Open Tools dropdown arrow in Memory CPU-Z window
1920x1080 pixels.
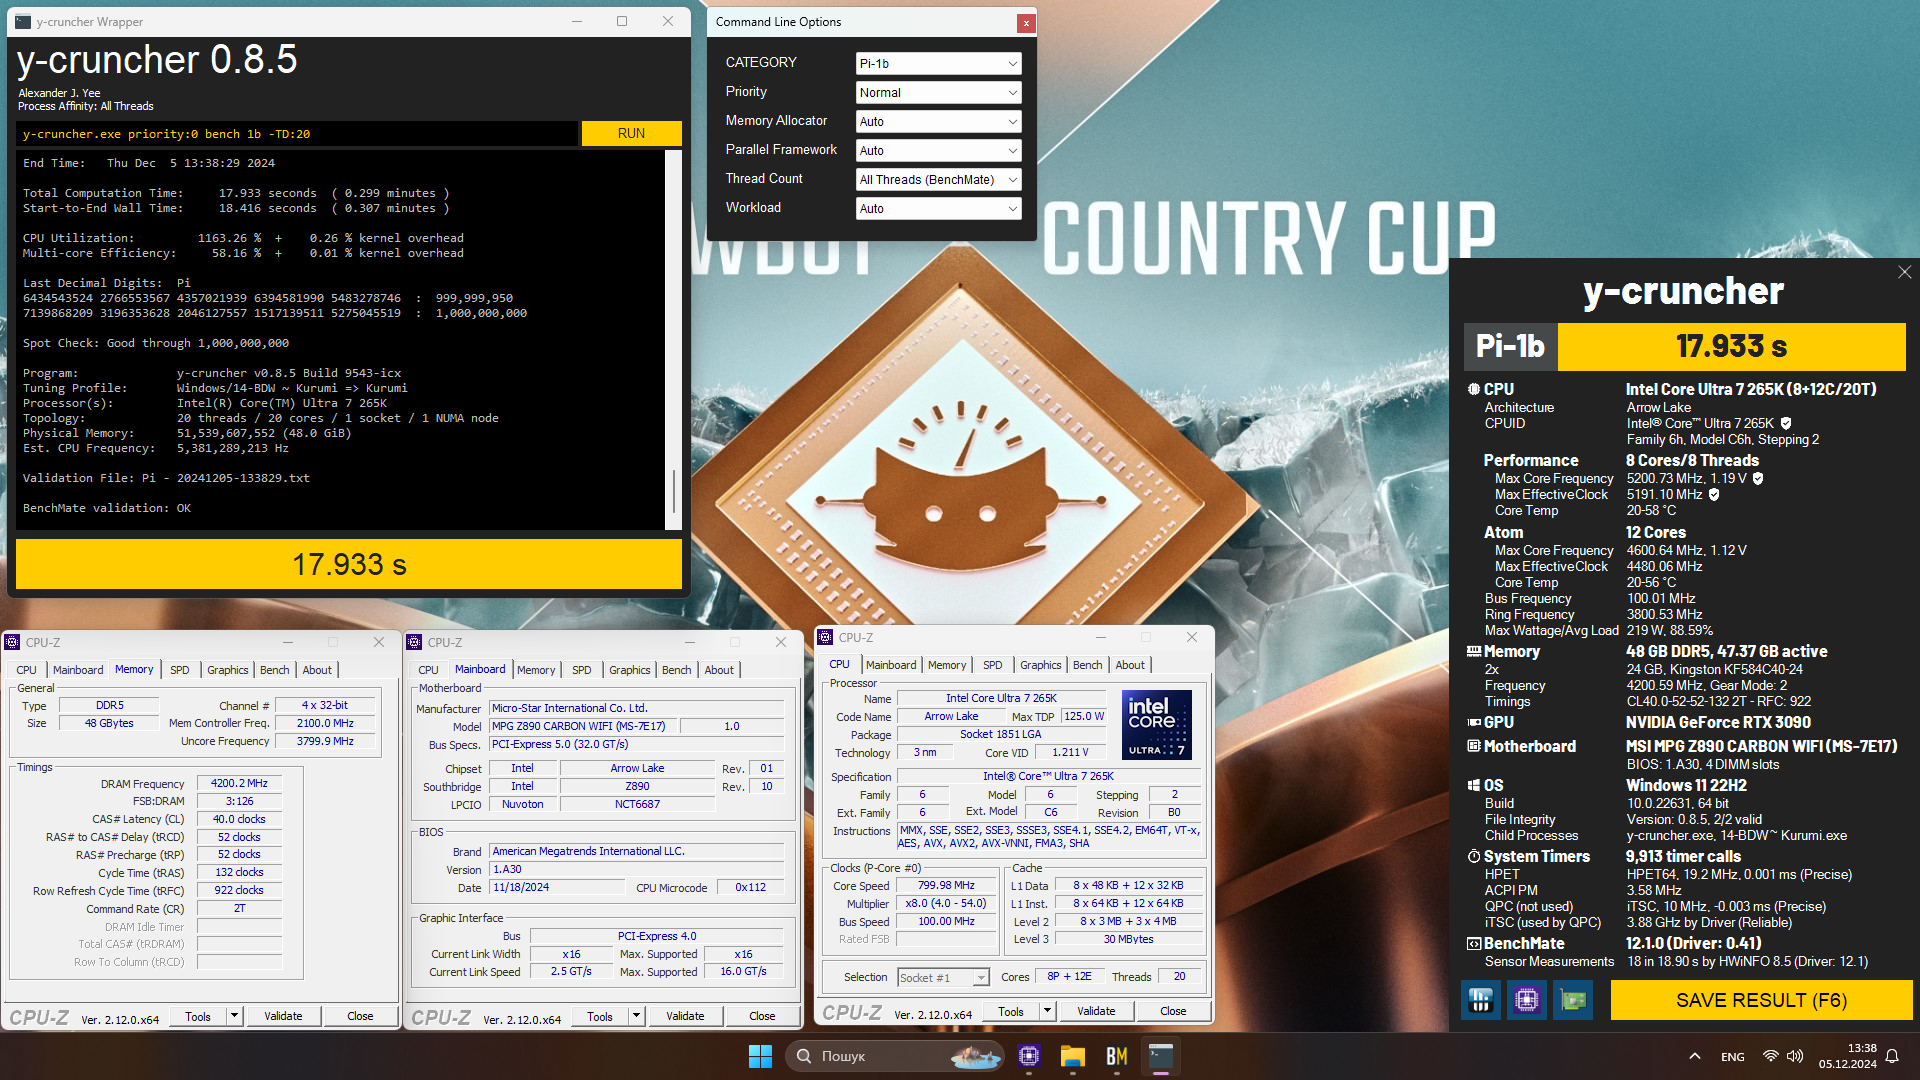tap(234, 1016)
